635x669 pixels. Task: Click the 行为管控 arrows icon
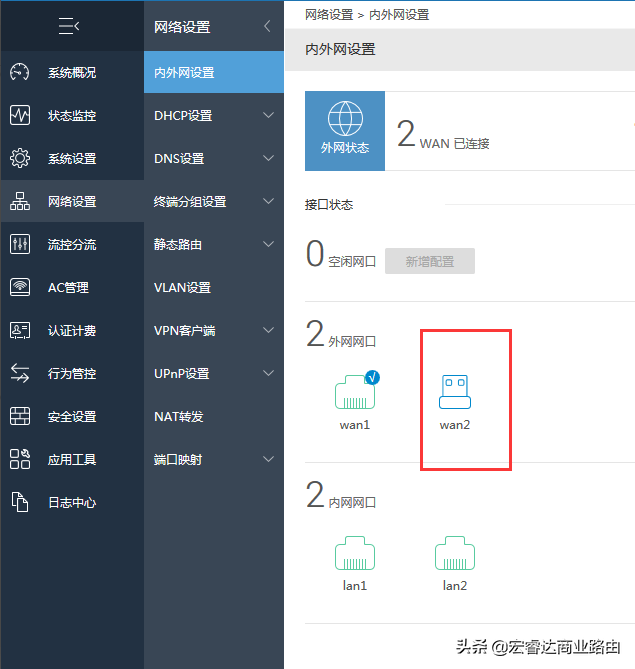tap(20, 373)
